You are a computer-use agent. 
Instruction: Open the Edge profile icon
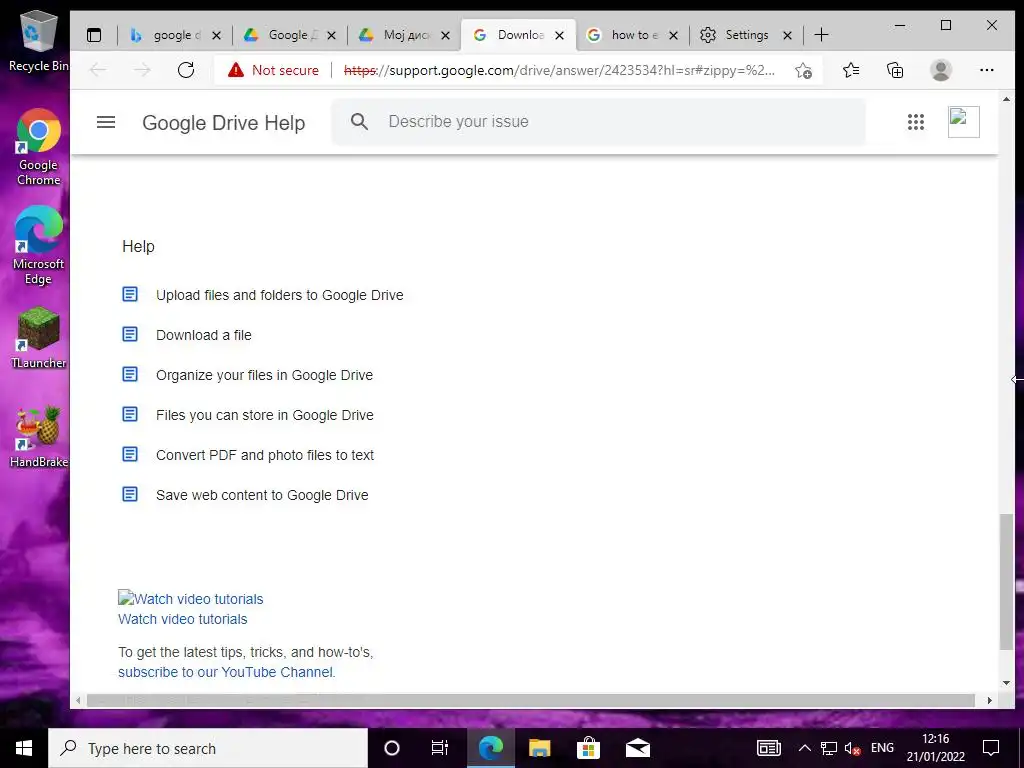coord(940,70)
